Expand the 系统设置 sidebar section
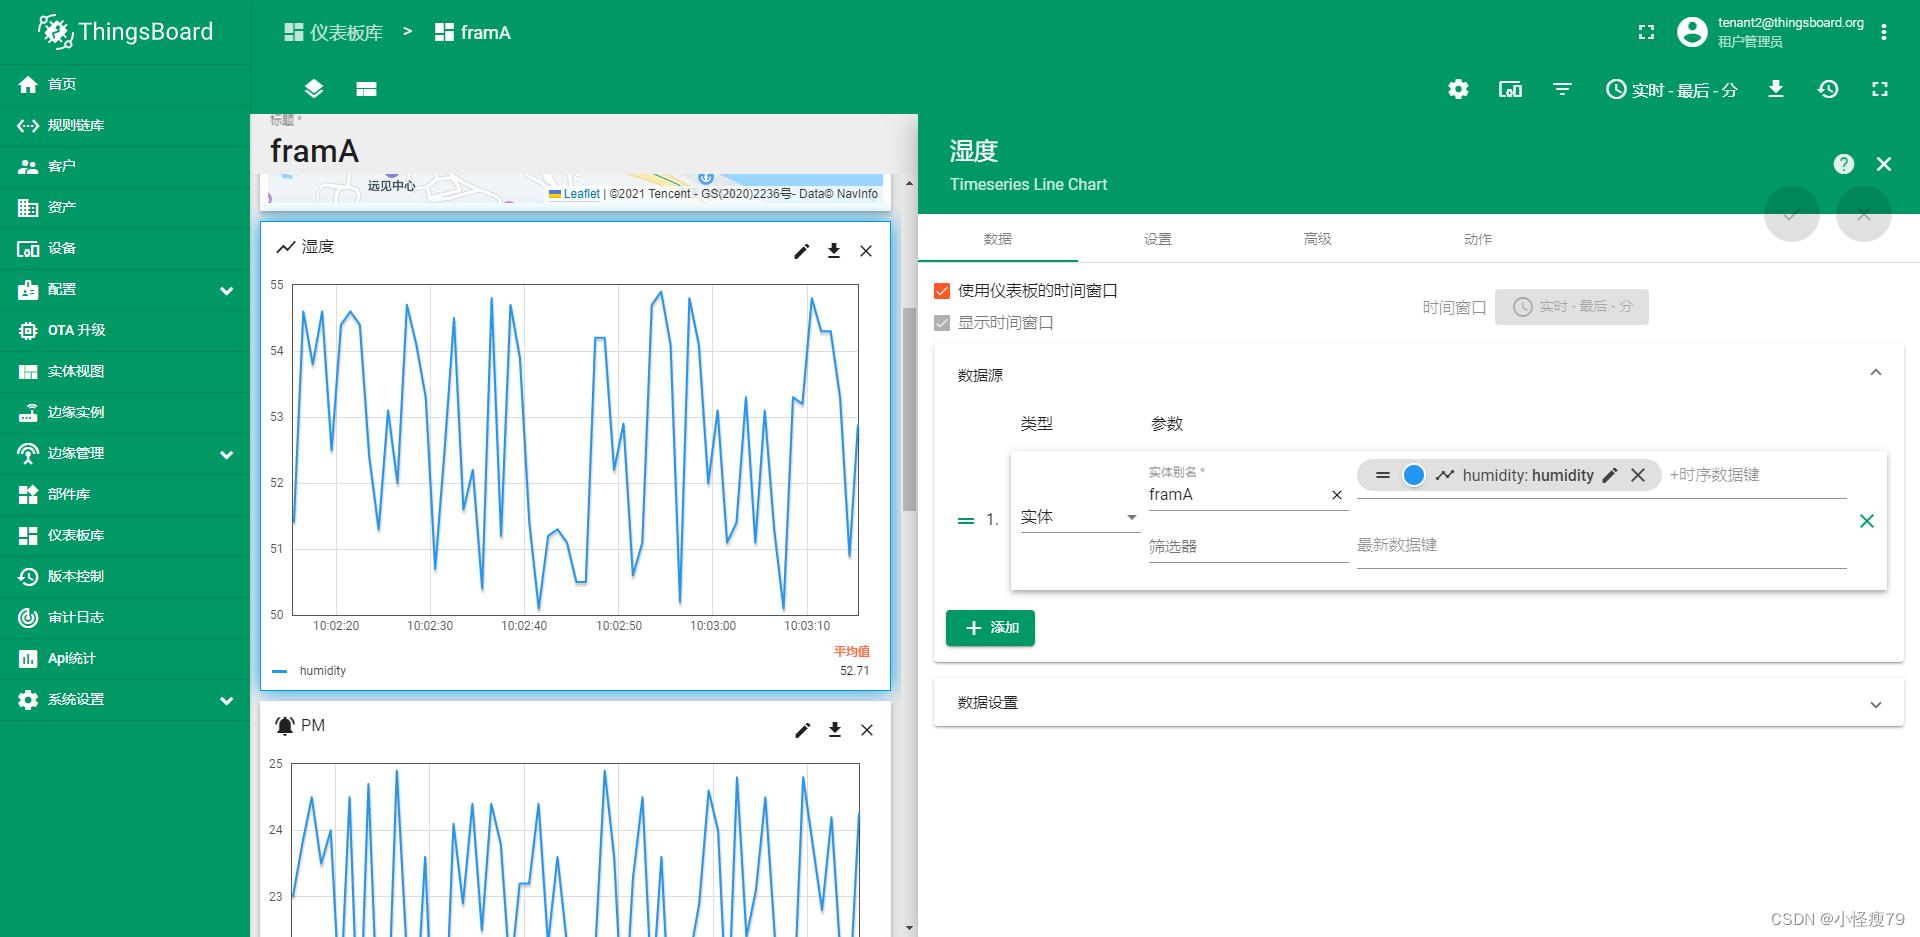This screenshot has width=1920, height=937. tap(125, 699)
